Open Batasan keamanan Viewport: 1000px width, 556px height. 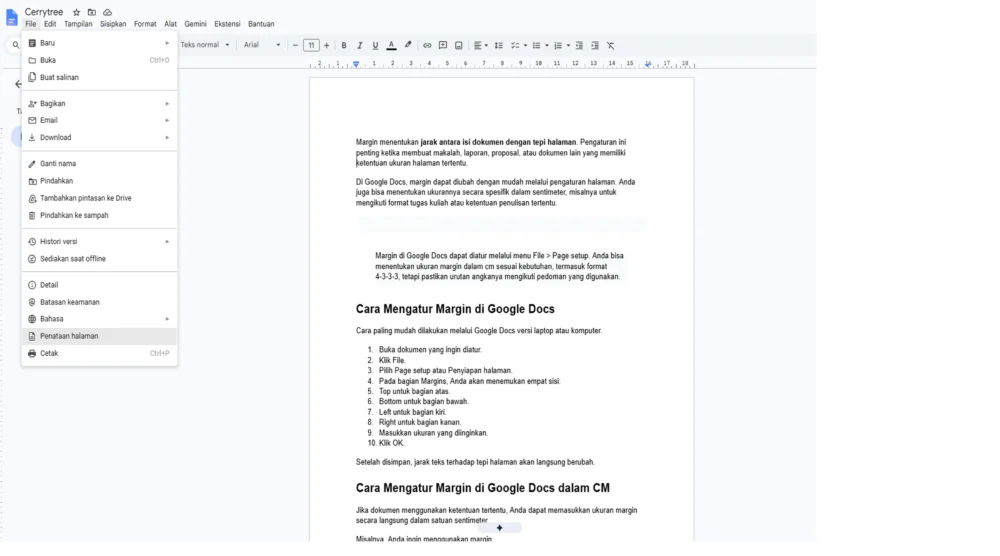pyautogui.click(x=99, y=302)
